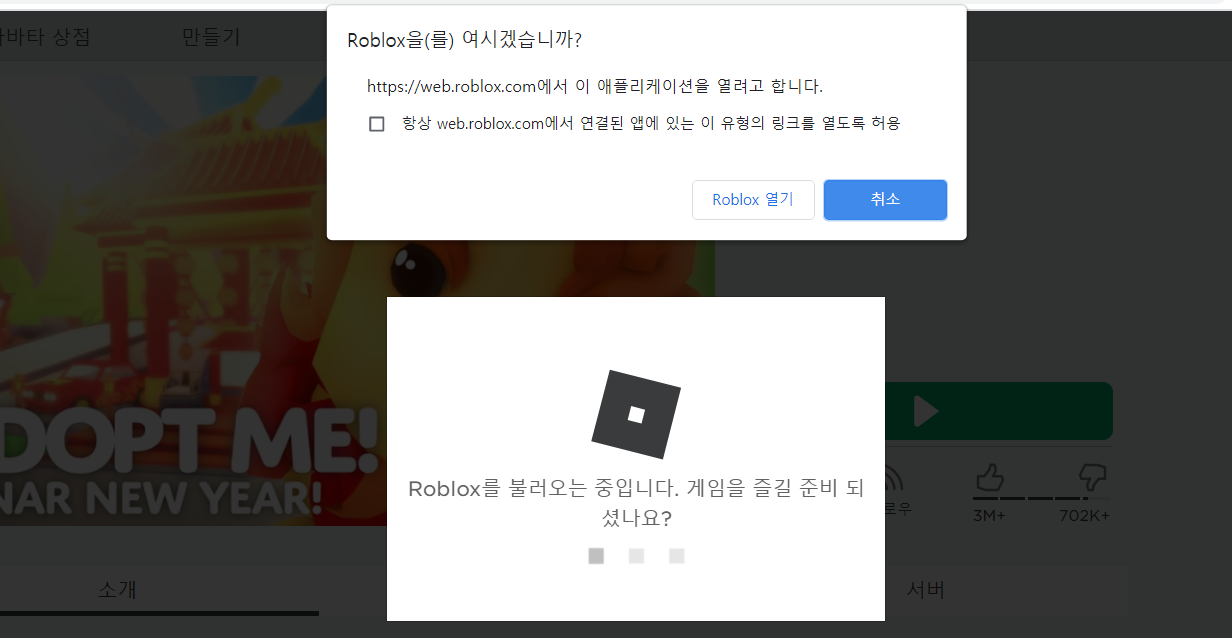
Task: Cancel the dialog with 취소 button
Action: pyautogui.click(x=885, y=200)
